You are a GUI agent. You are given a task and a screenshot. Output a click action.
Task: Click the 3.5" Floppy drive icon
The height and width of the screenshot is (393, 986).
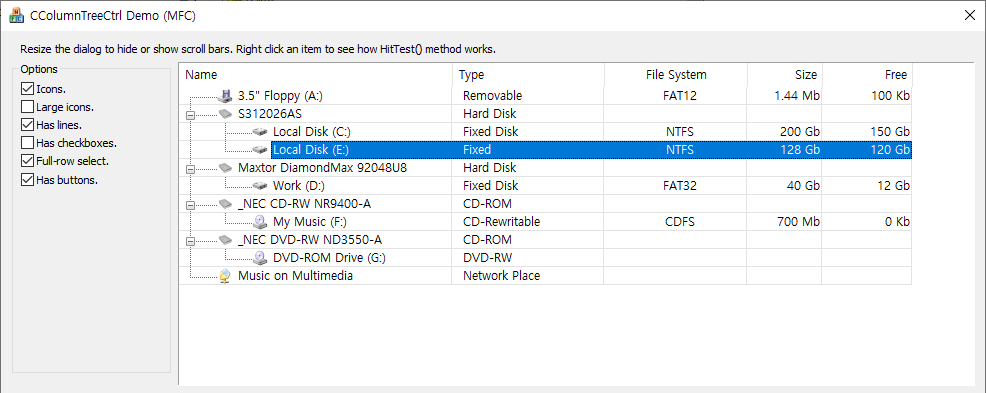coord(225,96)
